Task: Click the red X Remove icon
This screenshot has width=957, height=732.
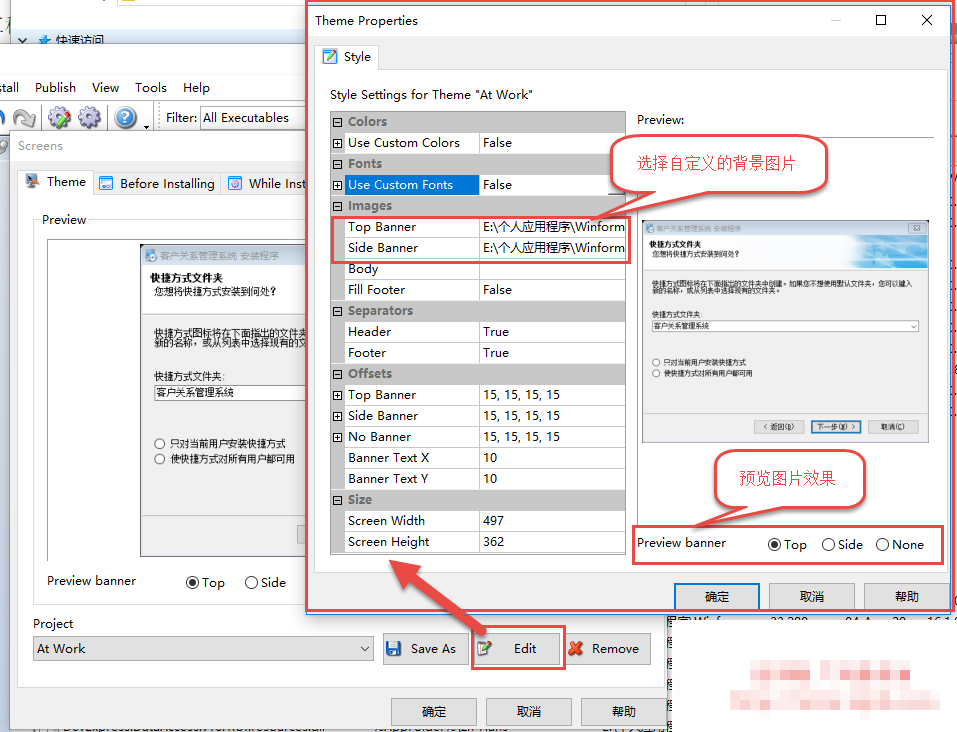Action: coord(575,648)
